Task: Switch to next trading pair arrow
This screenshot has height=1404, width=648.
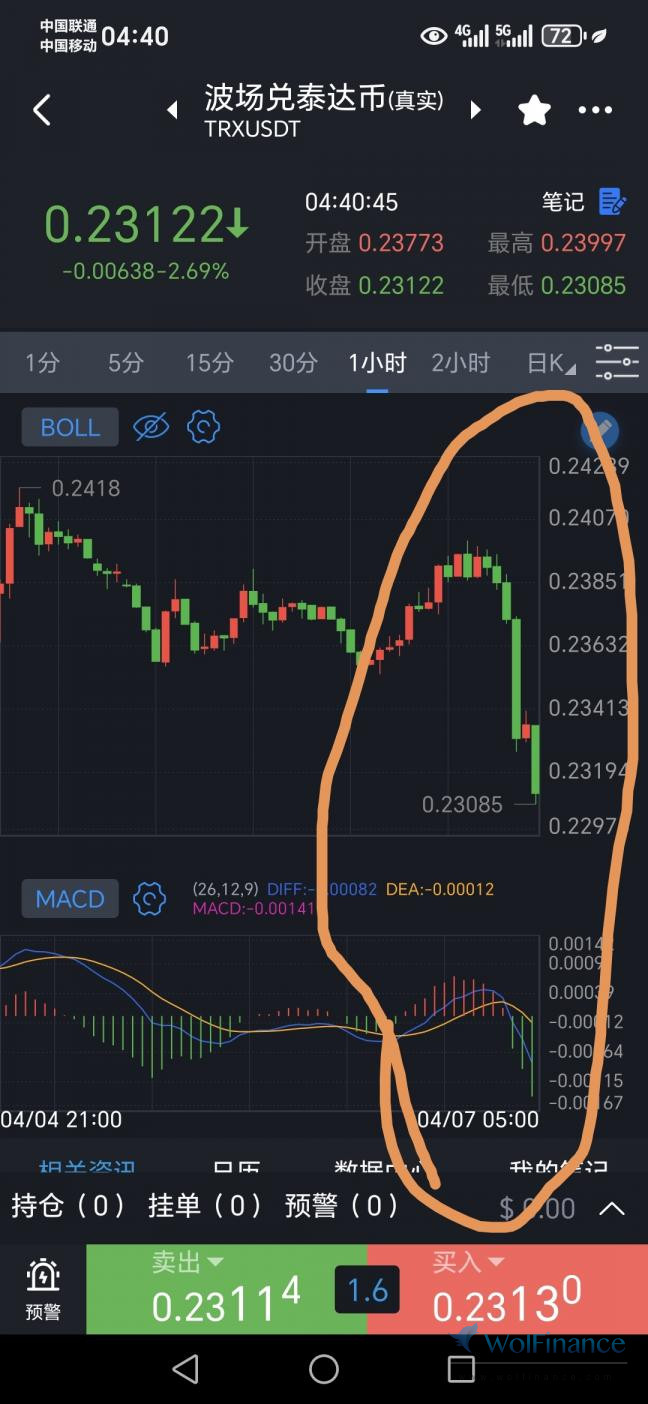Action: tap(476, 110)
